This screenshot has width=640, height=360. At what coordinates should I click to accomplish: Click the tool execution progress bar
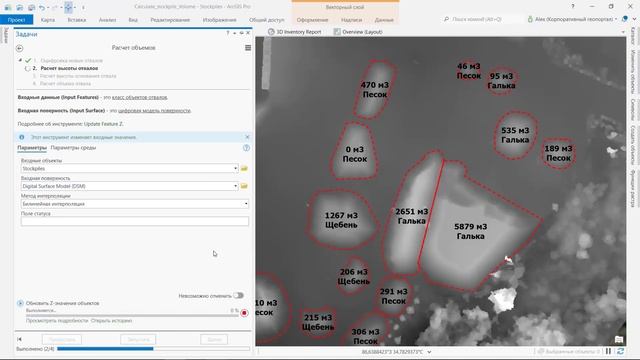tap(132, 315)
